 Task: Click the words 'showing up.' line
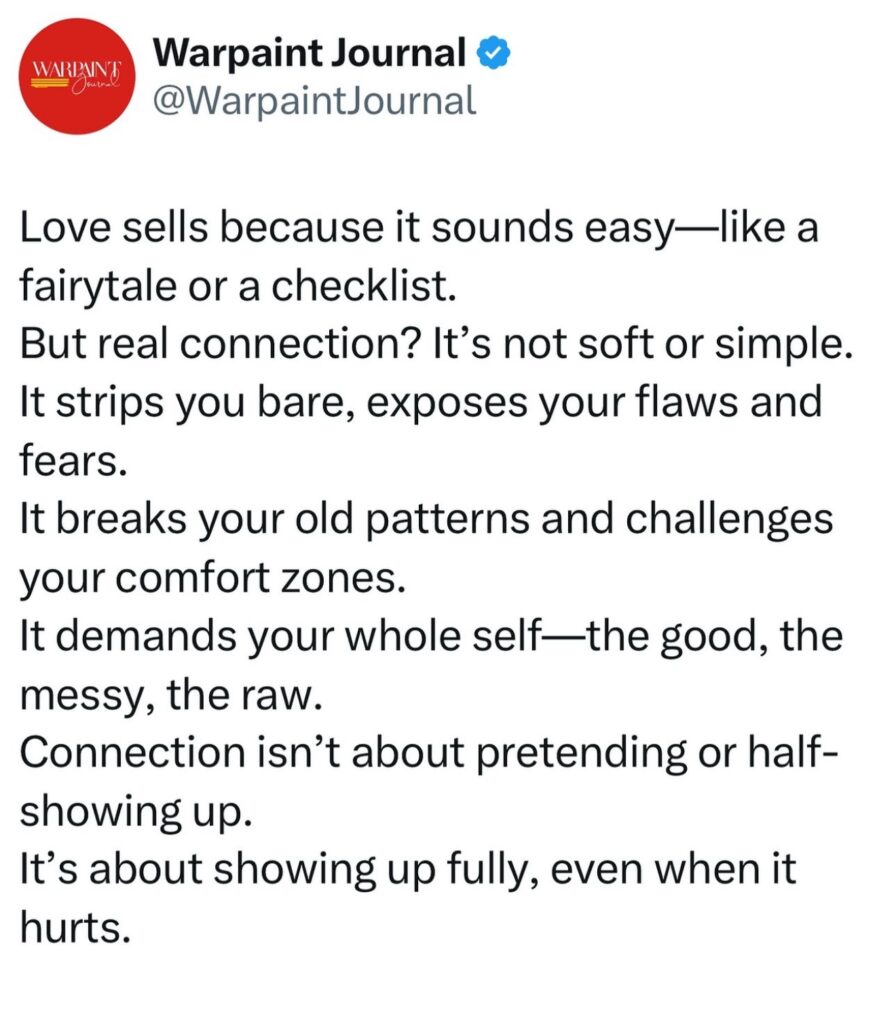(136, 811)
